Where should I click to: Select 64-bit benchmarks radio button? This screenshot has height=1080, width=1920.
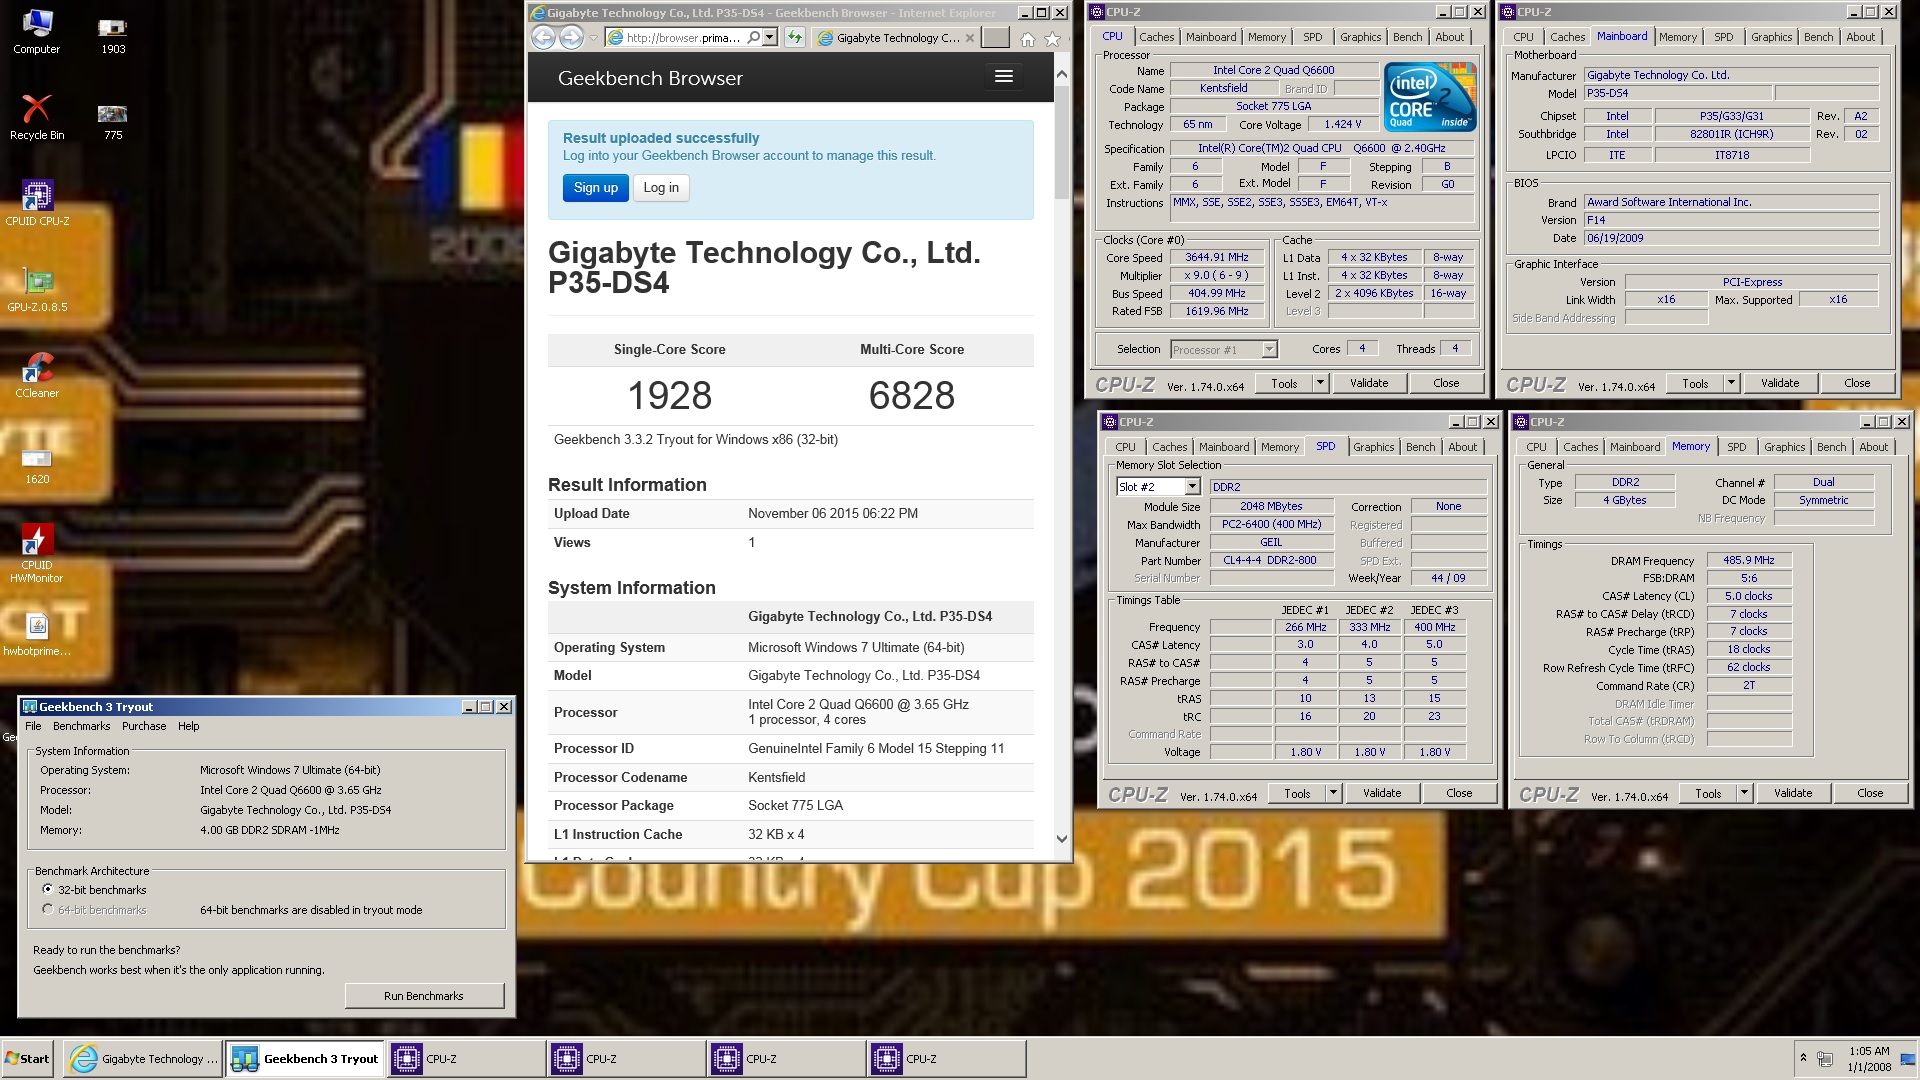point(47,909)
